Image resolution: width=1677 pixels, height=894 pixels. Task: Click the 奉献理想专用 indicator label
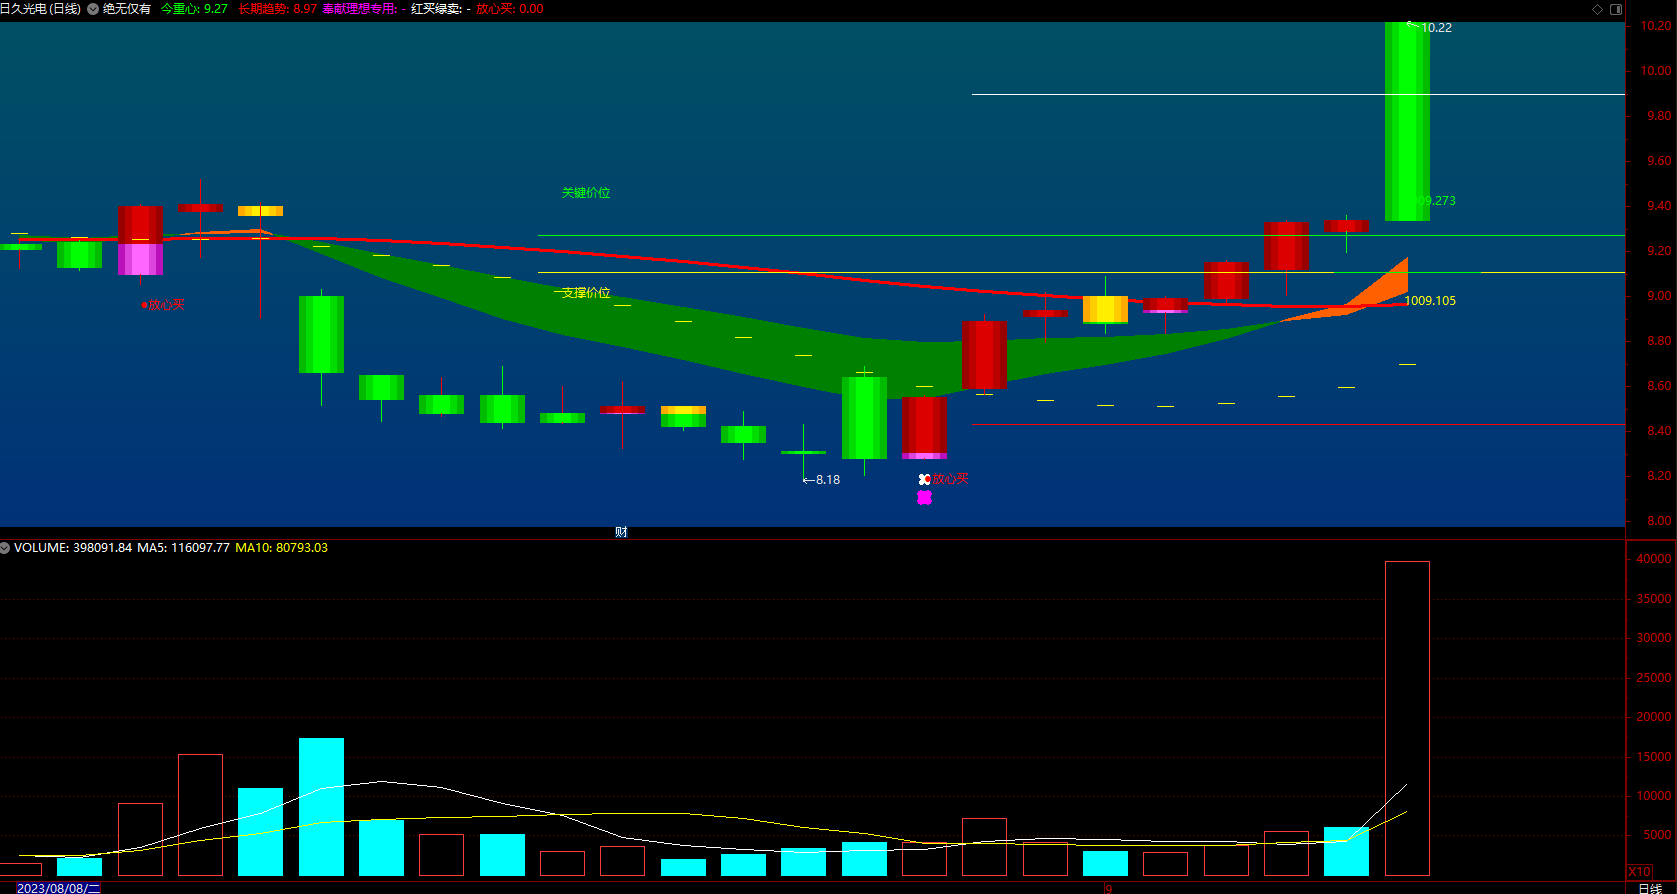coord(360,9)
